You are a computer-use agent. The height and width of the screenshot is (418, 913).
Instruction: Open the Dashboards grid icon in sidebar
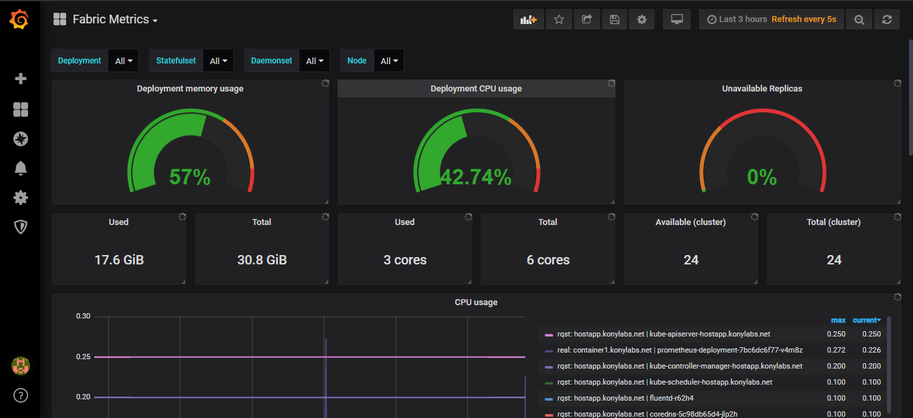coord(20,109)
